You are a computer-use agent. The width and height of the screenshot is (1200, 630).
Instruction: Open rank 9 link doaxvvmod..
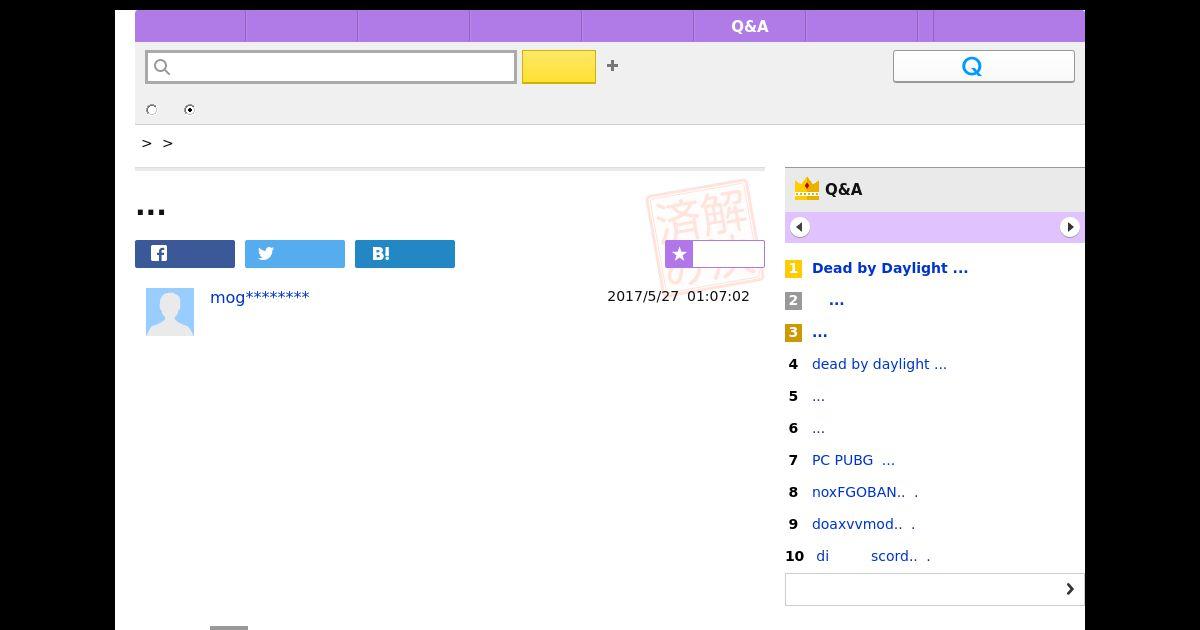(x=863, y=524)
